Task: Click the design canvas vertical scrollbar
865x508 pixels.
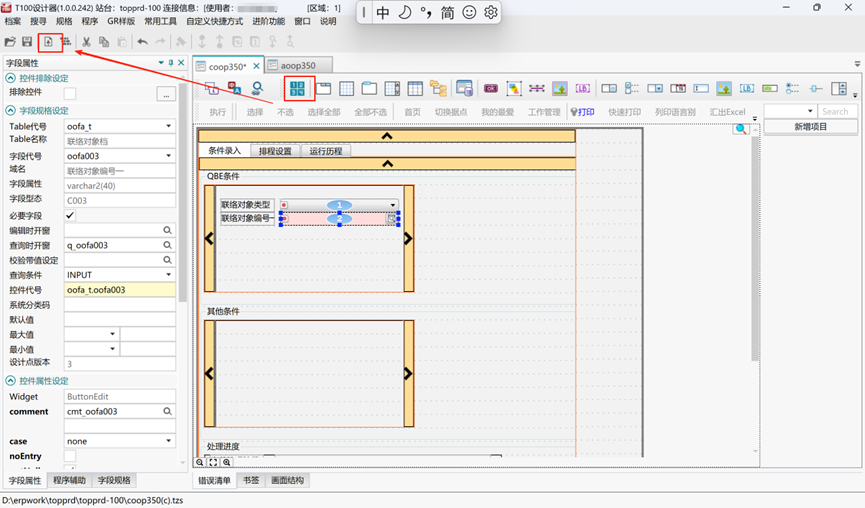Action: coord(755,247)
